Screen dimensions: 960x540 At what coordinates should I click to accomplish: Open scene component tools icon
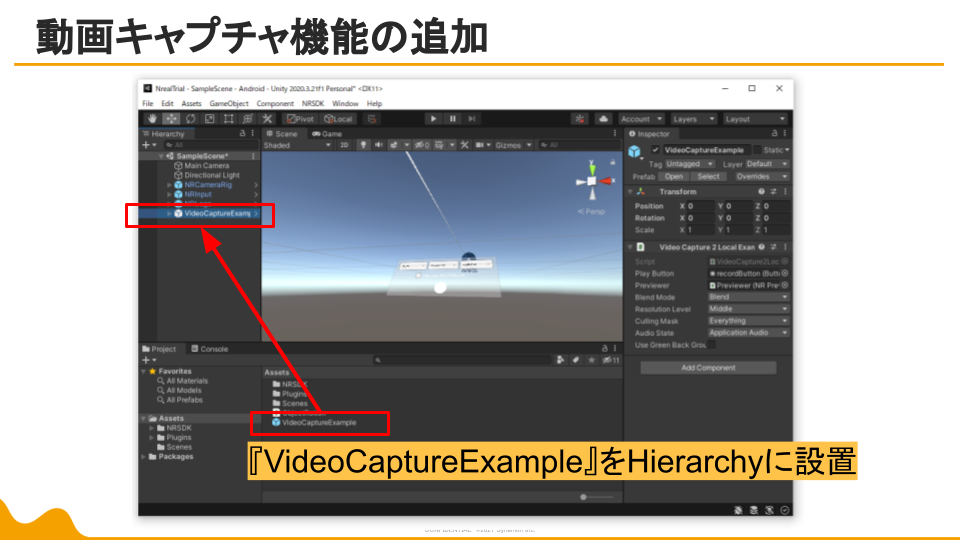tap(465, 145)
